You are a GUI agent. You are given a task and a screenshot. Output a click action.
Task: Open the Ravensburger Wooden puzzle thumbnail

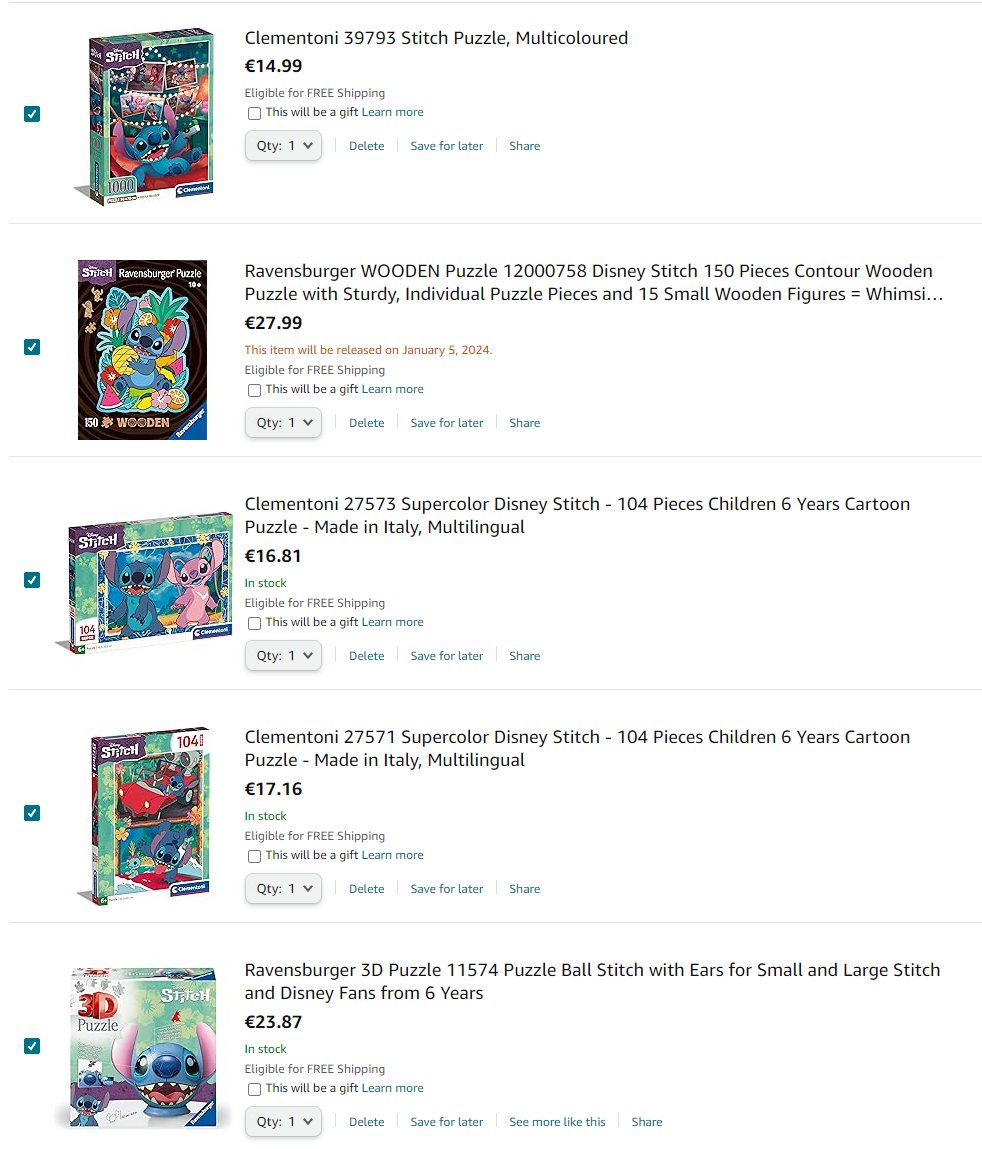click(x=142, y=350)
